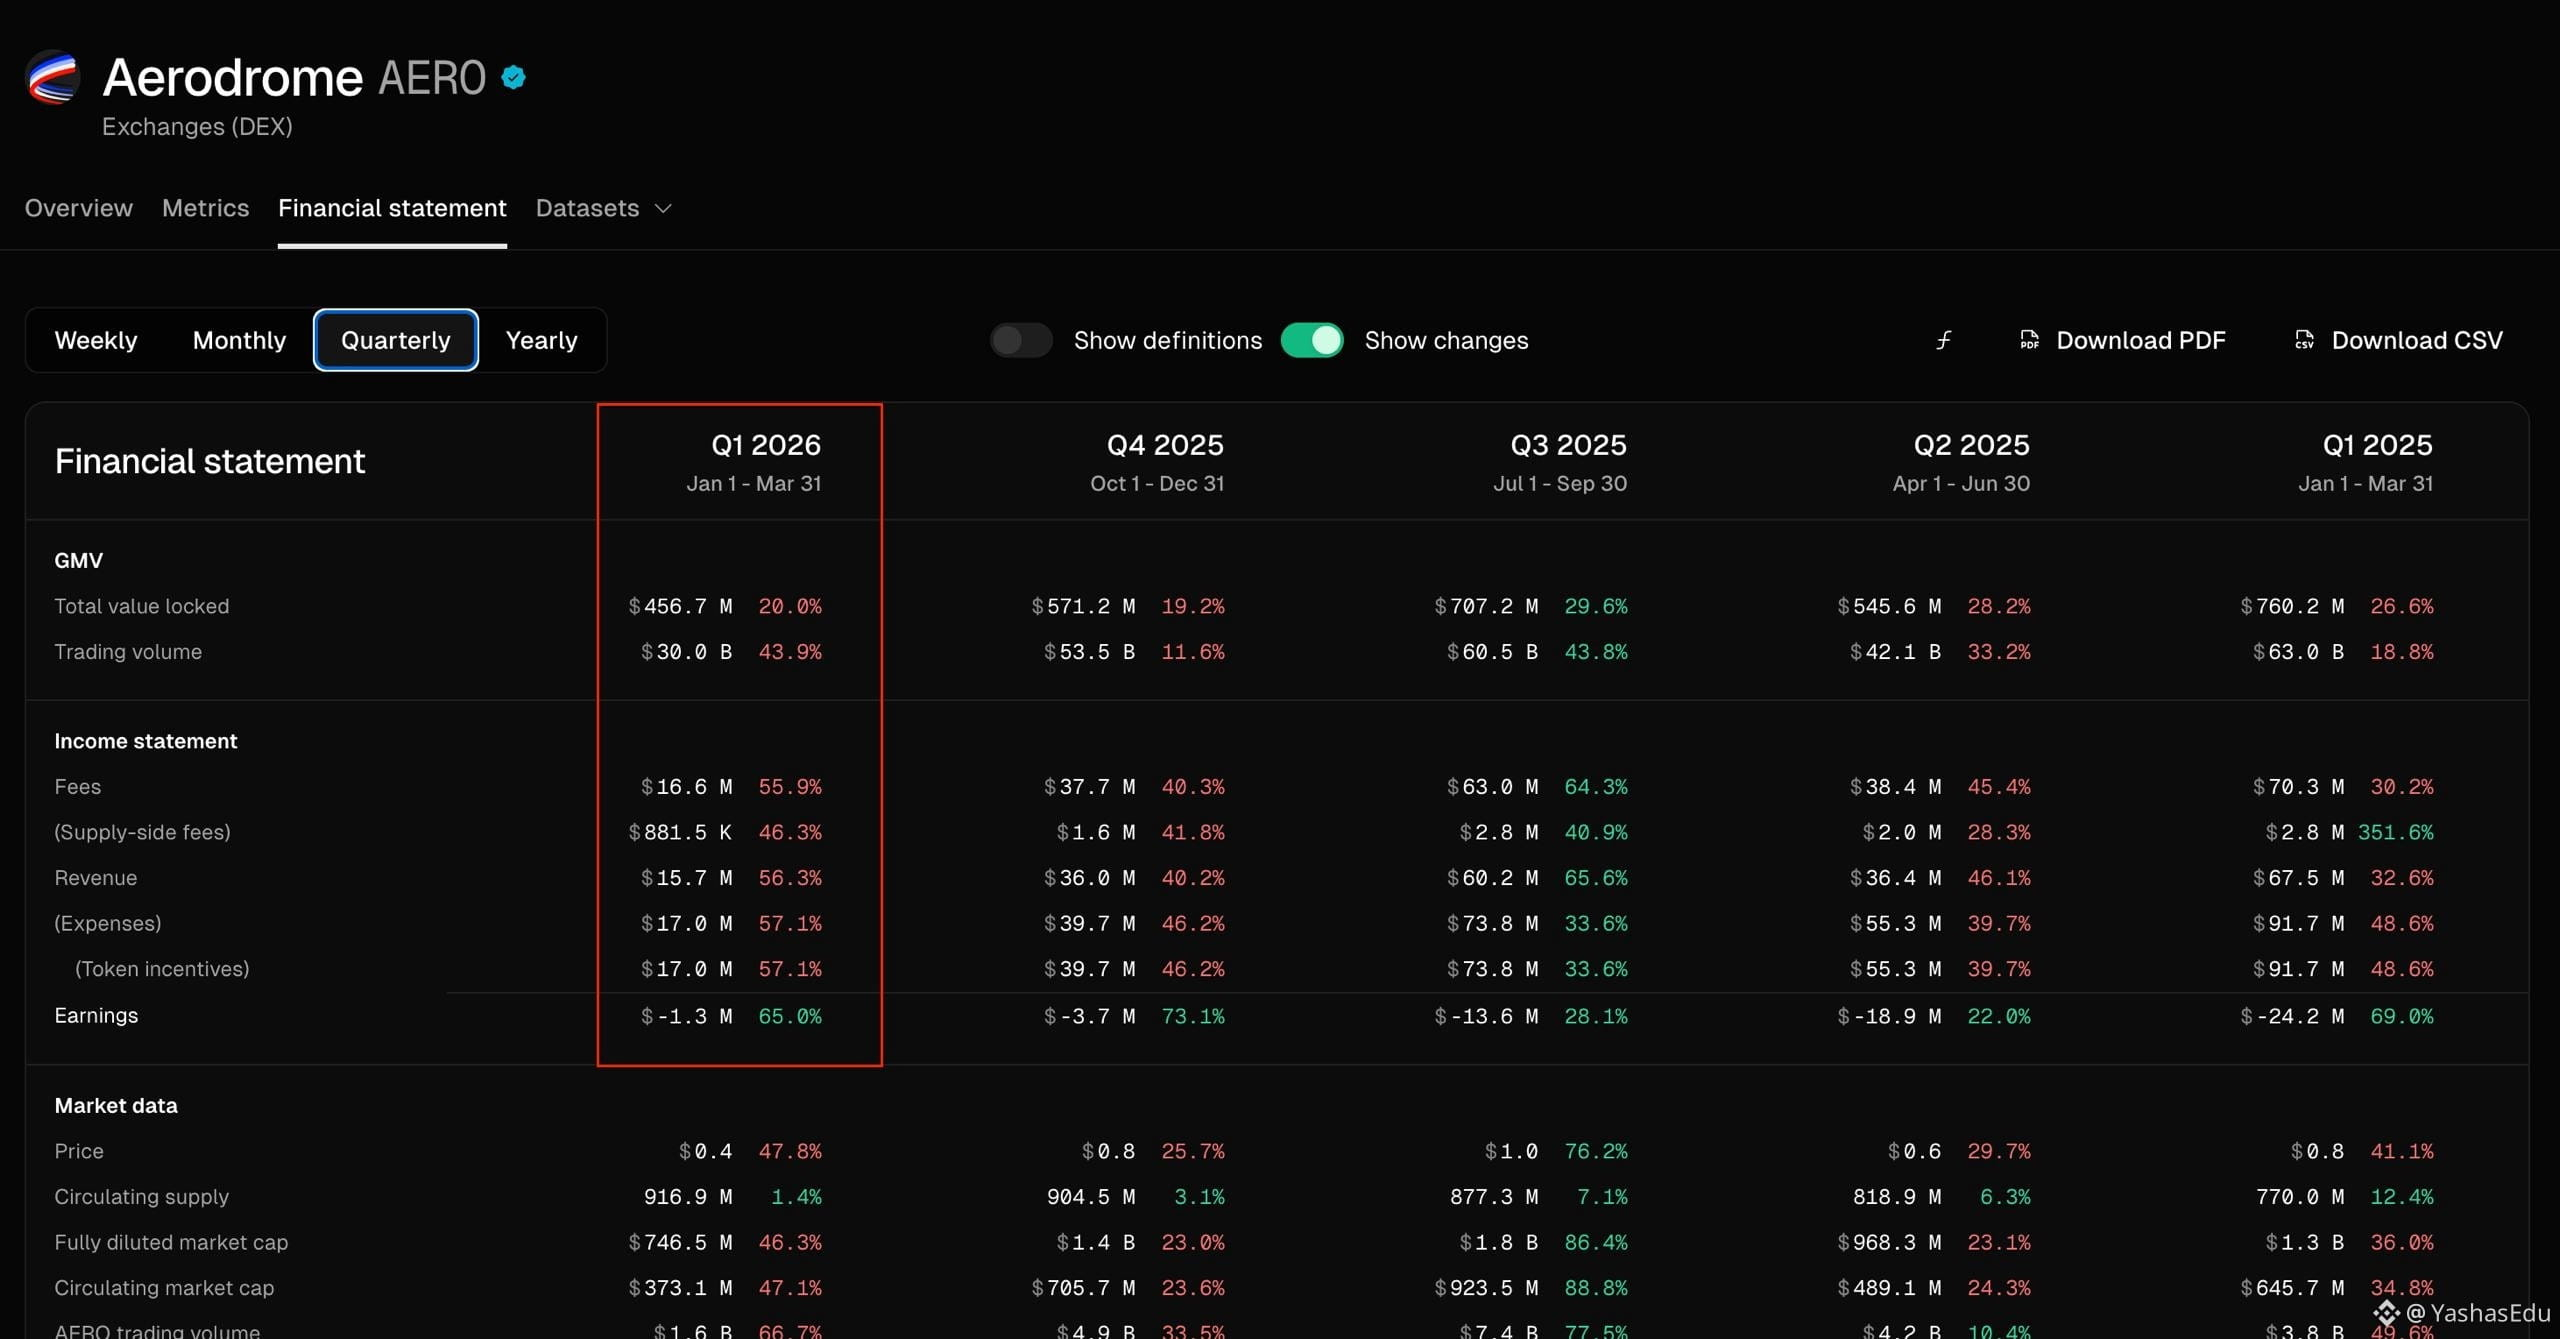Click the Q4 2025 column header

tap(1165, 445)
